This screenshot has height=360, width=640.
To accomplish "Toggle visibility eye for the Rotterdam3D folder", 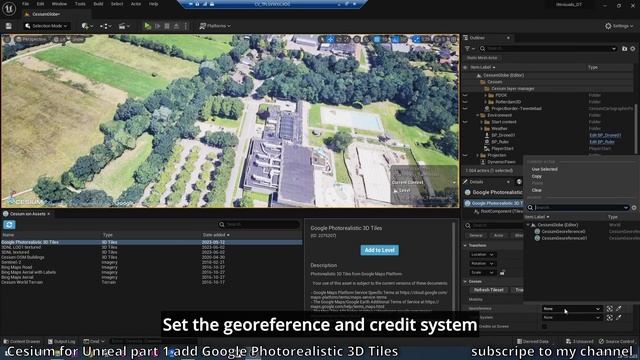I will pyautogui.click(x=465, y=102).
